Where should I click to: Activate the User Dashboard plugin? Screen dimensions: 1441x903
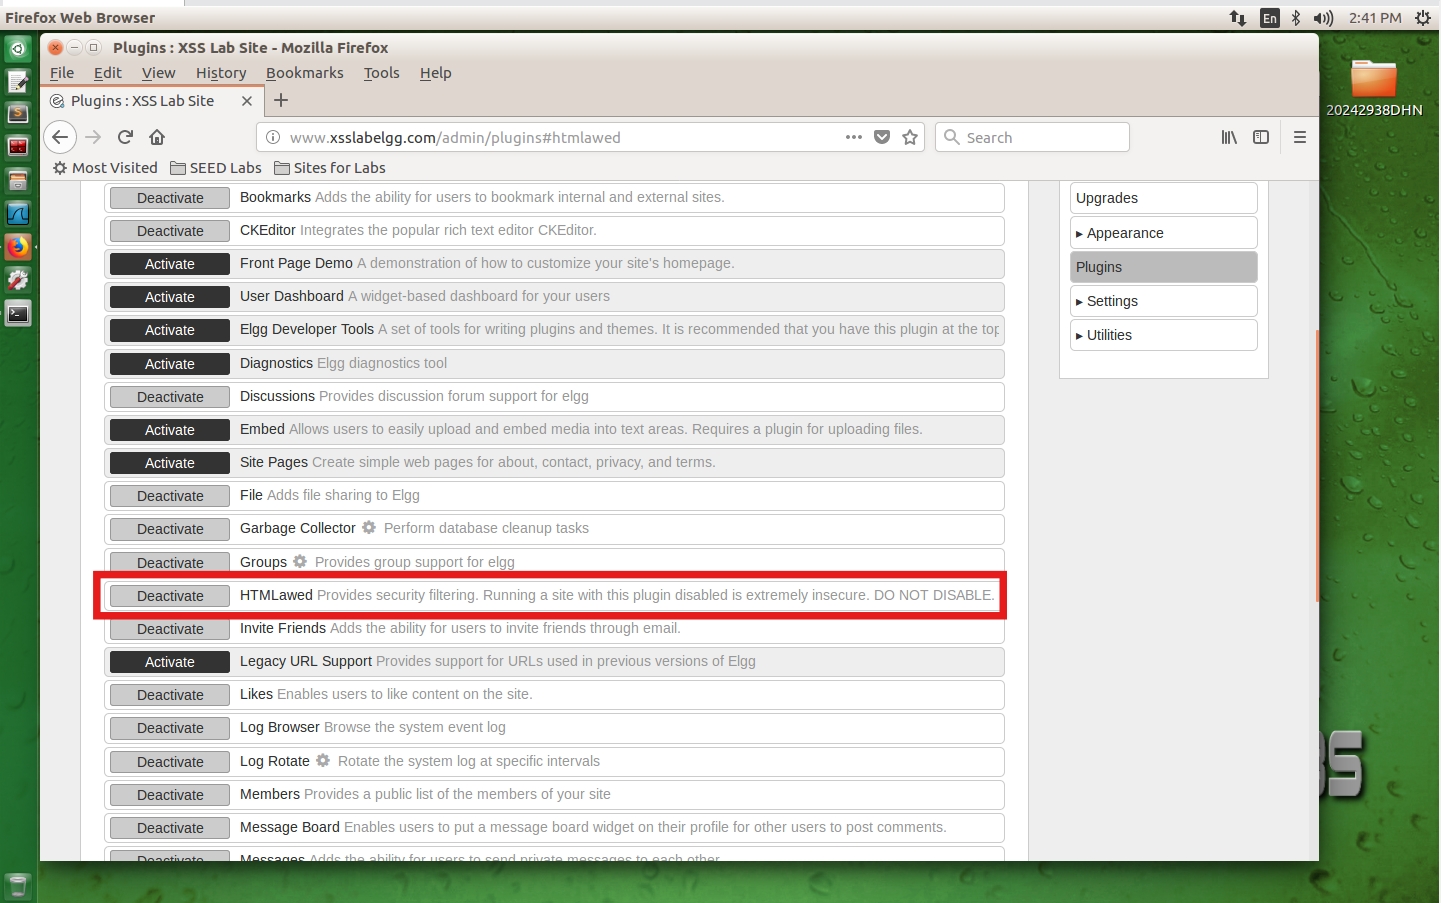click(x=170, y=297)
